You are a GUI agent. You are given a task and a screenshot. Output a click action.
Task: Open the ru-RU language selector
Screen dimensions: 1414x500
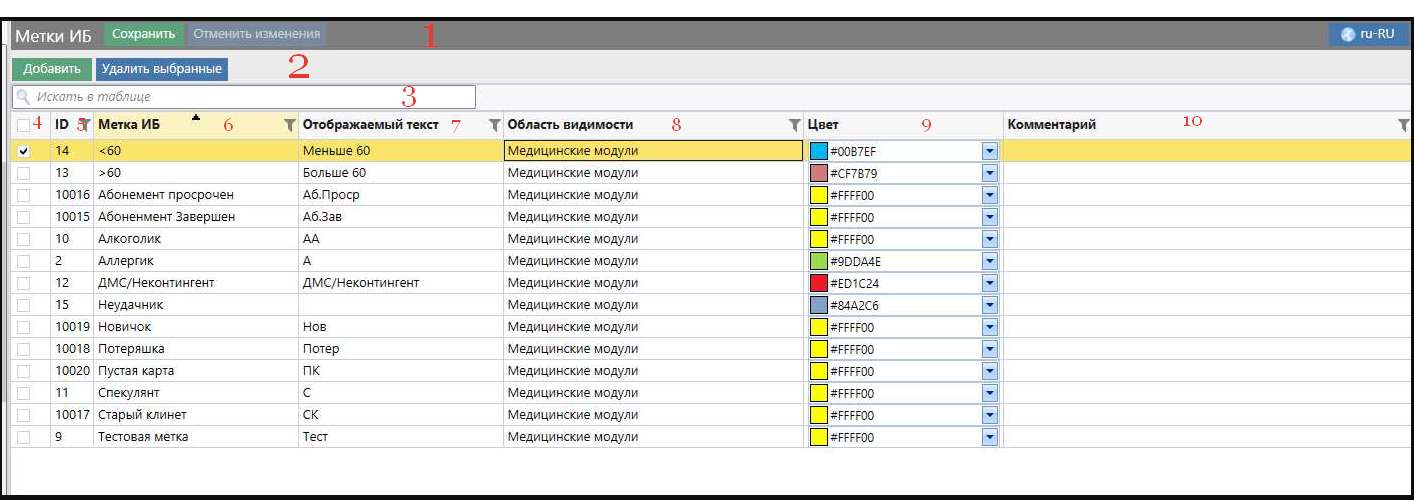click(x=1368, y=34)
